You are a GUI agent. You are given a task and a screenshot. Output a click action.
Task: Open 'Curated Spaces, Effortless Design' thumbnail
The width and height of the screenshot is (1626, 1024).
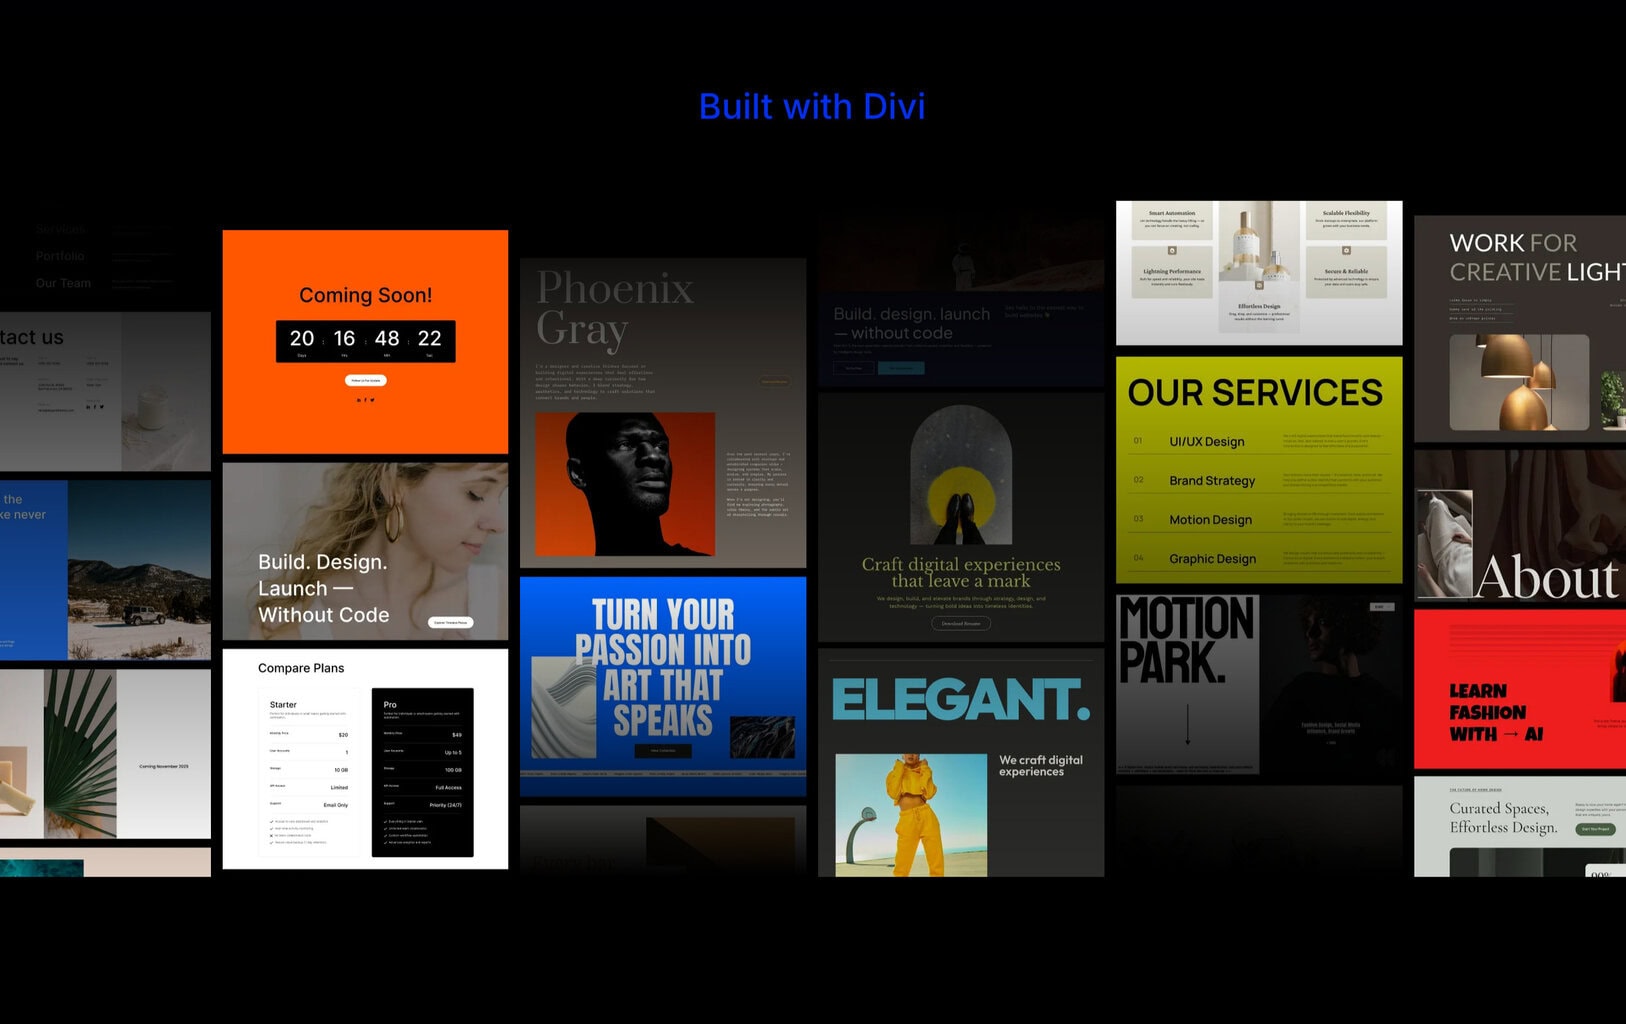pyautogui.click(x=1520, y=827)
